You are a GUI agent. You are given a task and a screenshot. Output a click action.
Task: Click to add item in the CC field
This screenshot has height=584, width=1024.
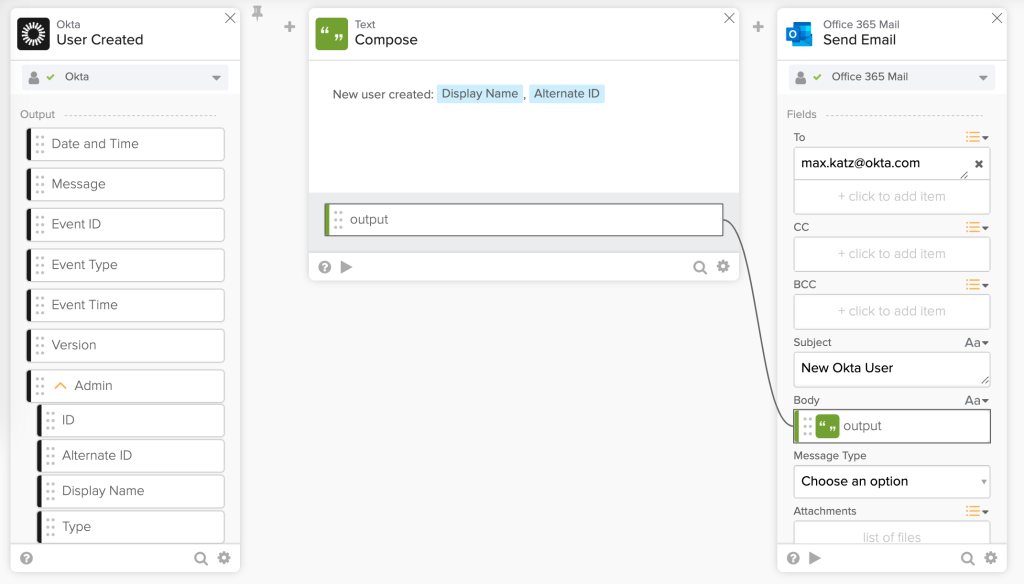(891, 254)
